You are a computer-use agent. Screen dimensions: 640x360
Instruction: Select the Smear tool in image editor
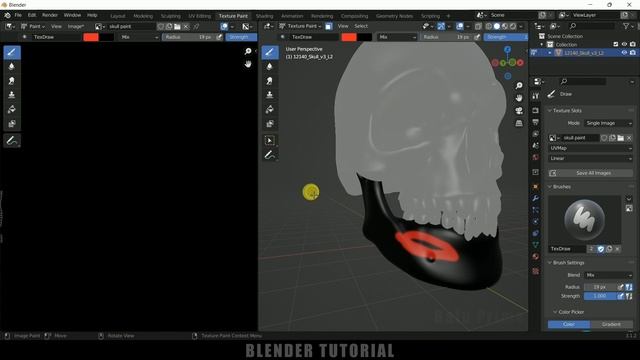(12, 81)
